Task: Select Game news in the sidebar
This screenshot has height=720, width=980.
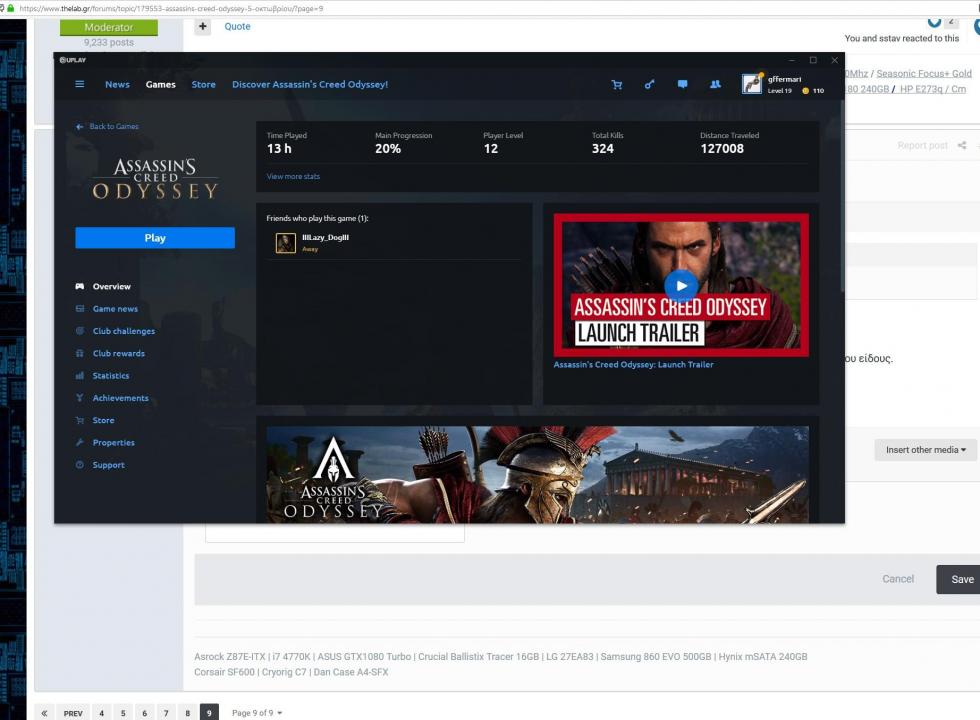Action: (115, 309)
